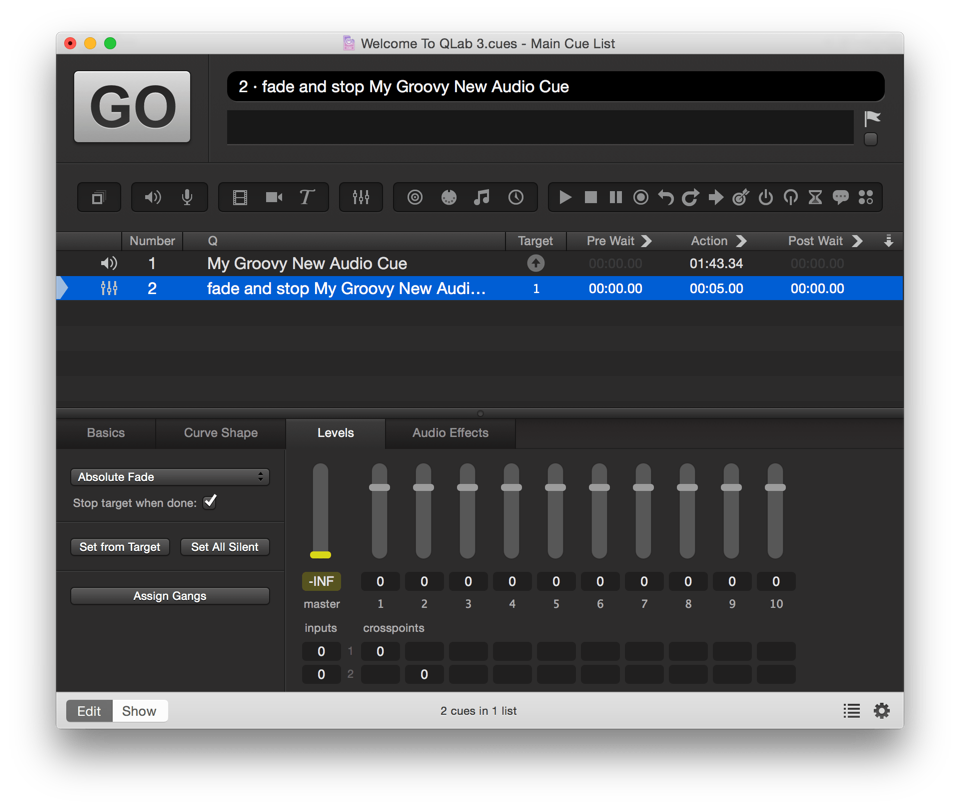The height and width of the screenshot is (809, 960).
Task: Tick the checkbox below the flag icon
Action: [x=871, y=140]
